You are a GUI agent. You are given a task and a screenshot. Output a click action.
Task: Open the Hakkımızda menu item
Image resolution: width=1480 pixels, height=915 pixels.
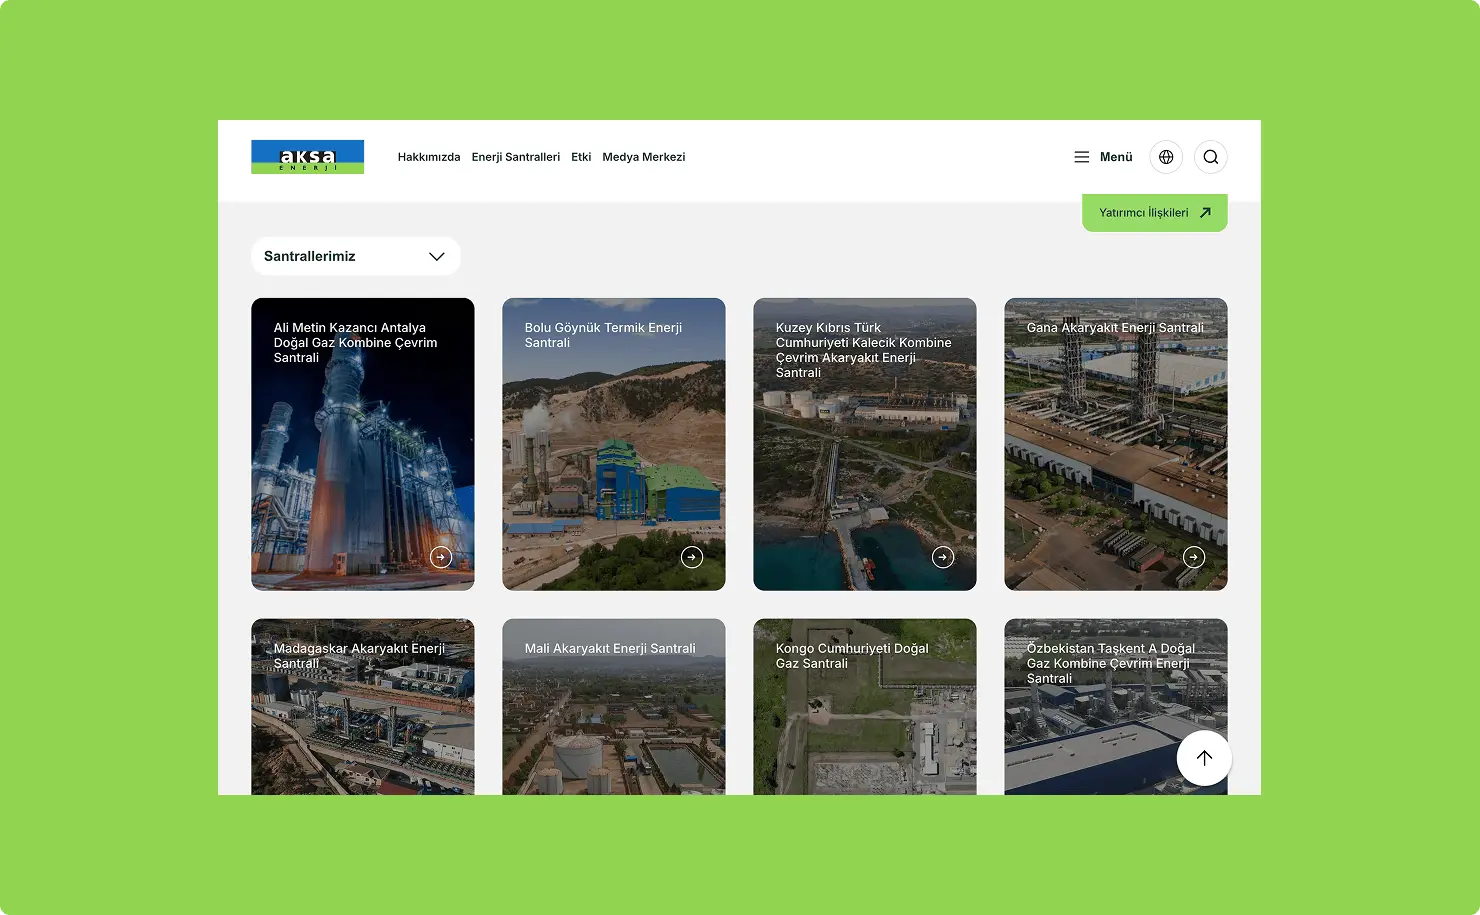pyautogui.click(x=429, y=157)
